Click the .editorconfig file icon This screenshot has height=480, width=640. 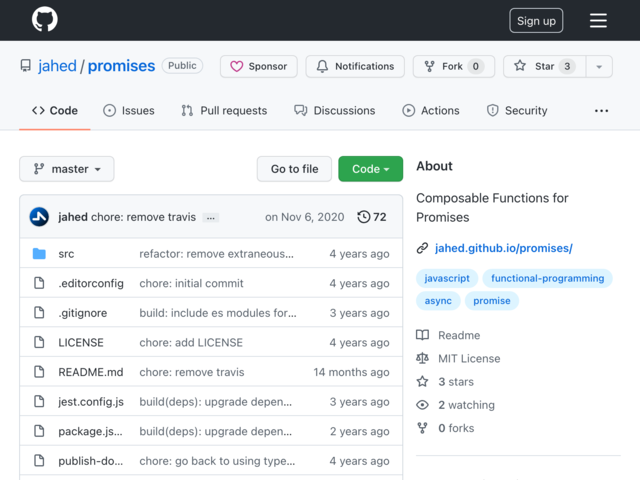(39, 283)
